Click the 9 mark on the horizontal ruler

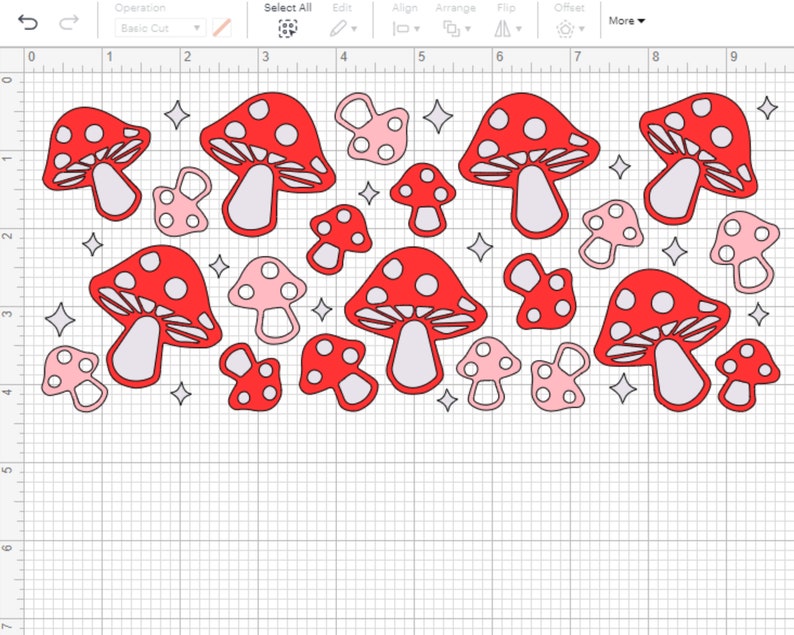pyautogui.click(x=734, y=57)
